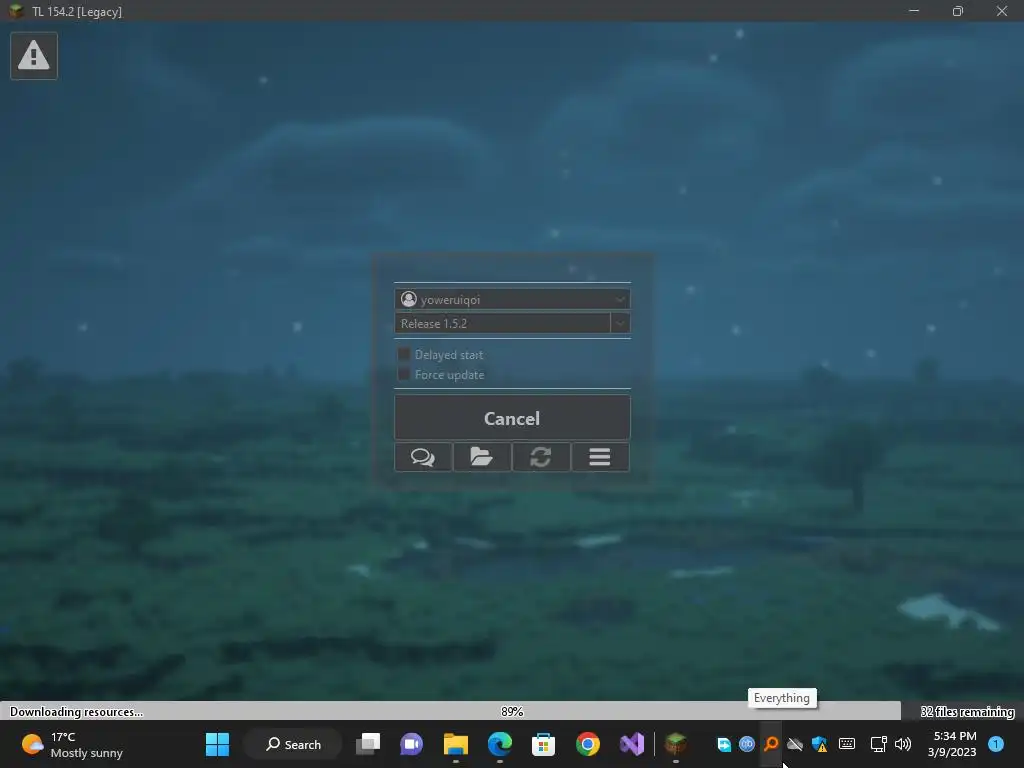
Task: Open File Explorer from the taskbar
Action: (456, 744)
